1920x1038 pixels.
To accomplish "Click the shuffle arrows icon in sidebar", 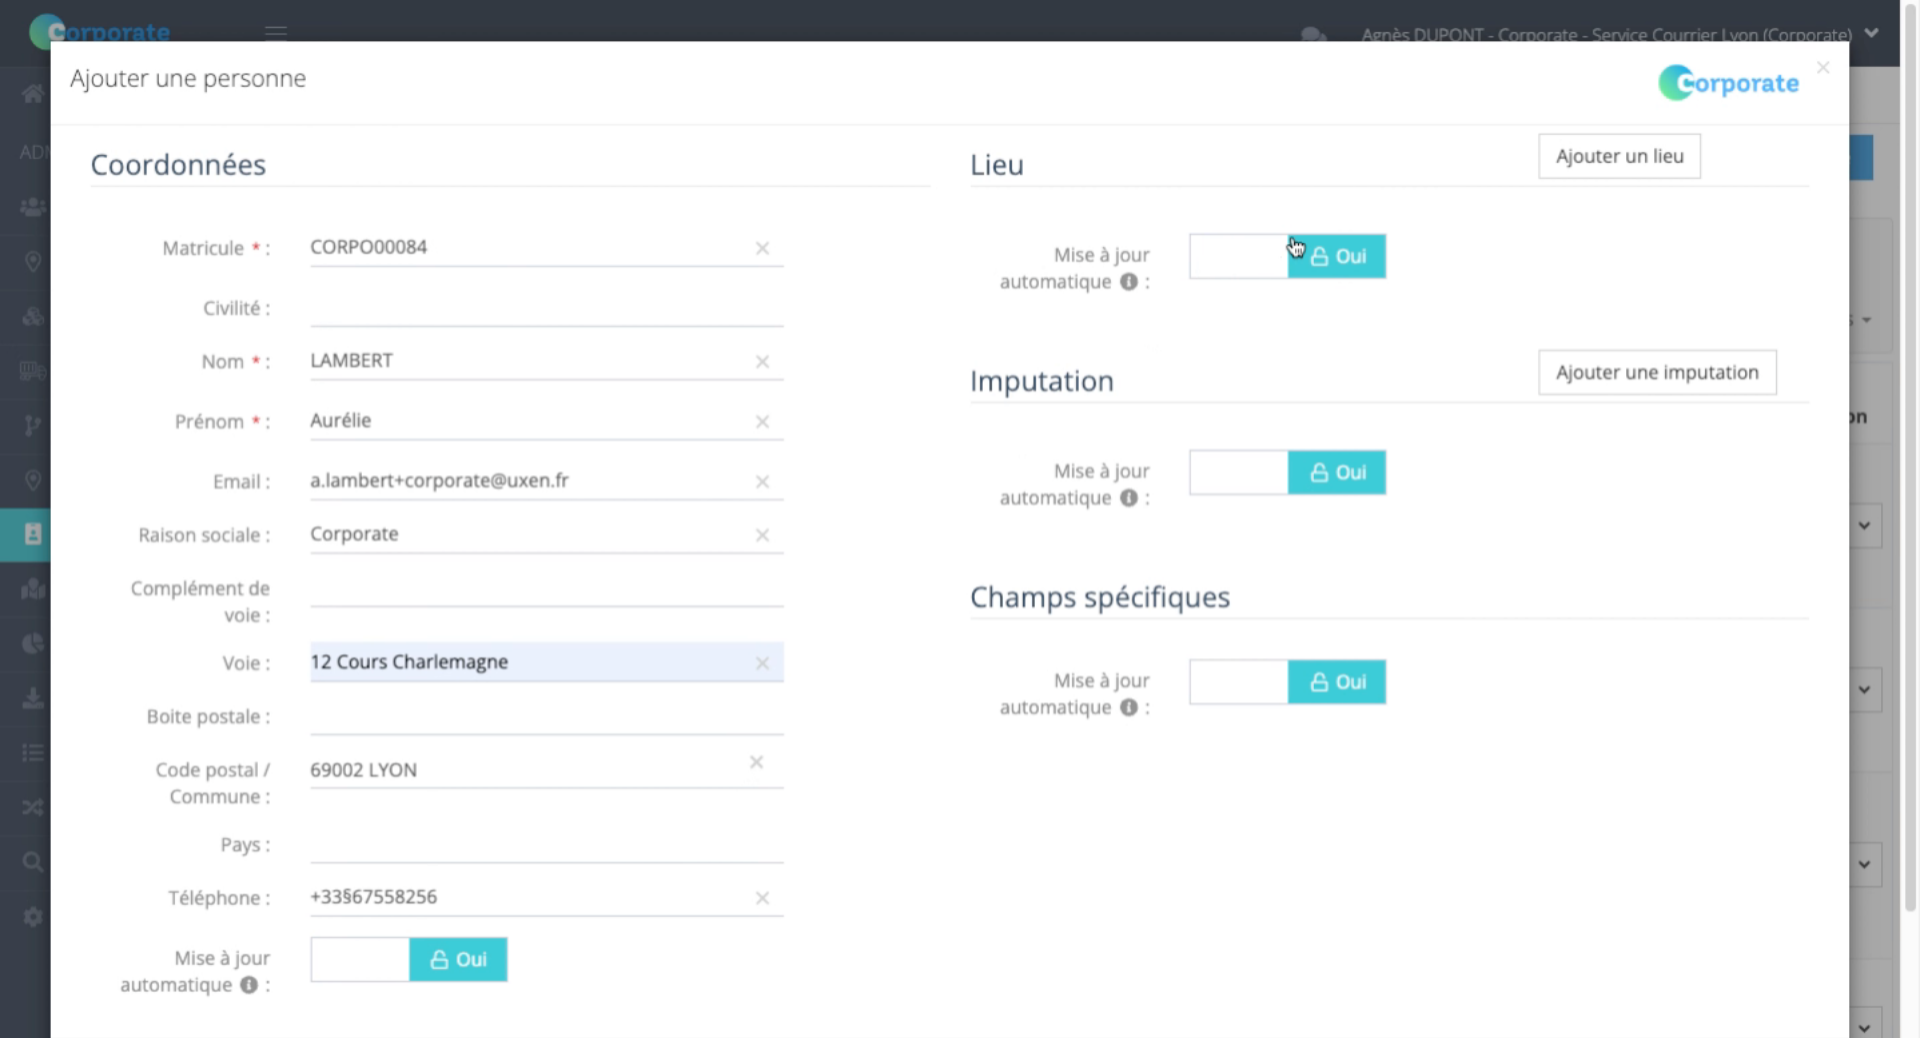I will tap(32, 807).
